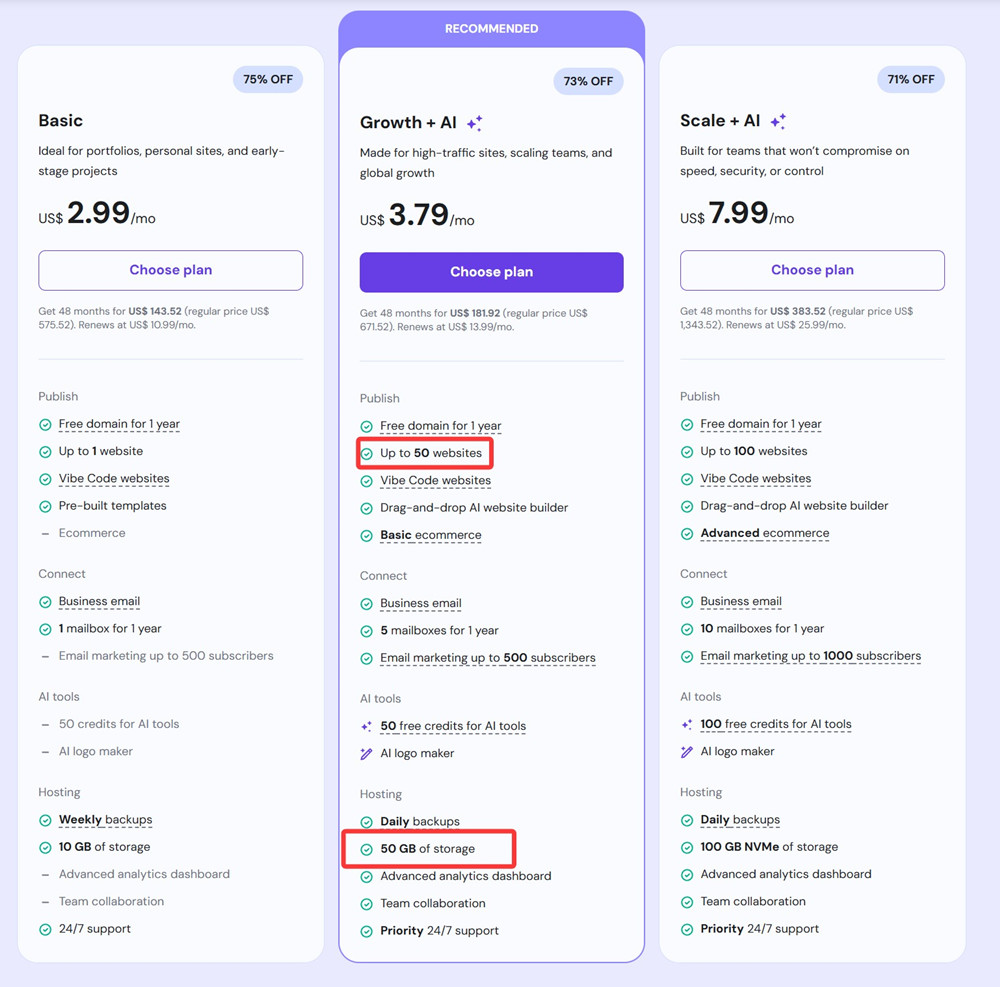Screen dimensions: 1000x987
Task: Click sparkle icon next to 100 free credits
Action: 687,724
